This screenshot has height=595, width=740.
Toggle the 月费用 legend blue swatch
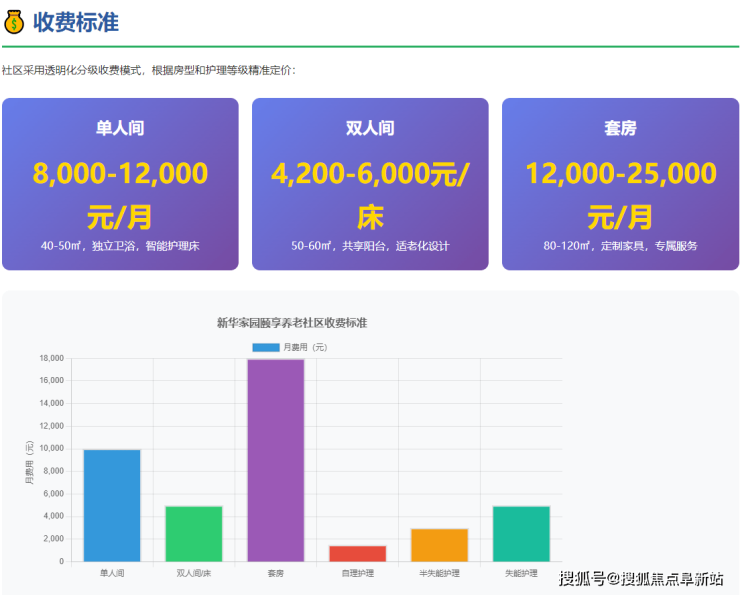pyautogui.click(x=266, y=347)
